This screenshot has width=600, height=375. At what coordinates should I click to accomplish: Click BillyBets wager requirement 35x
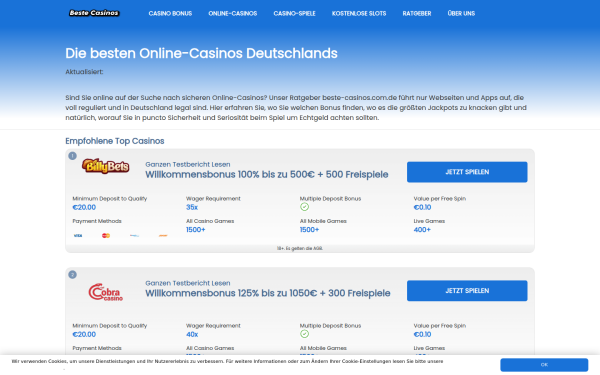pyautogui.click(x=192, y=207)
